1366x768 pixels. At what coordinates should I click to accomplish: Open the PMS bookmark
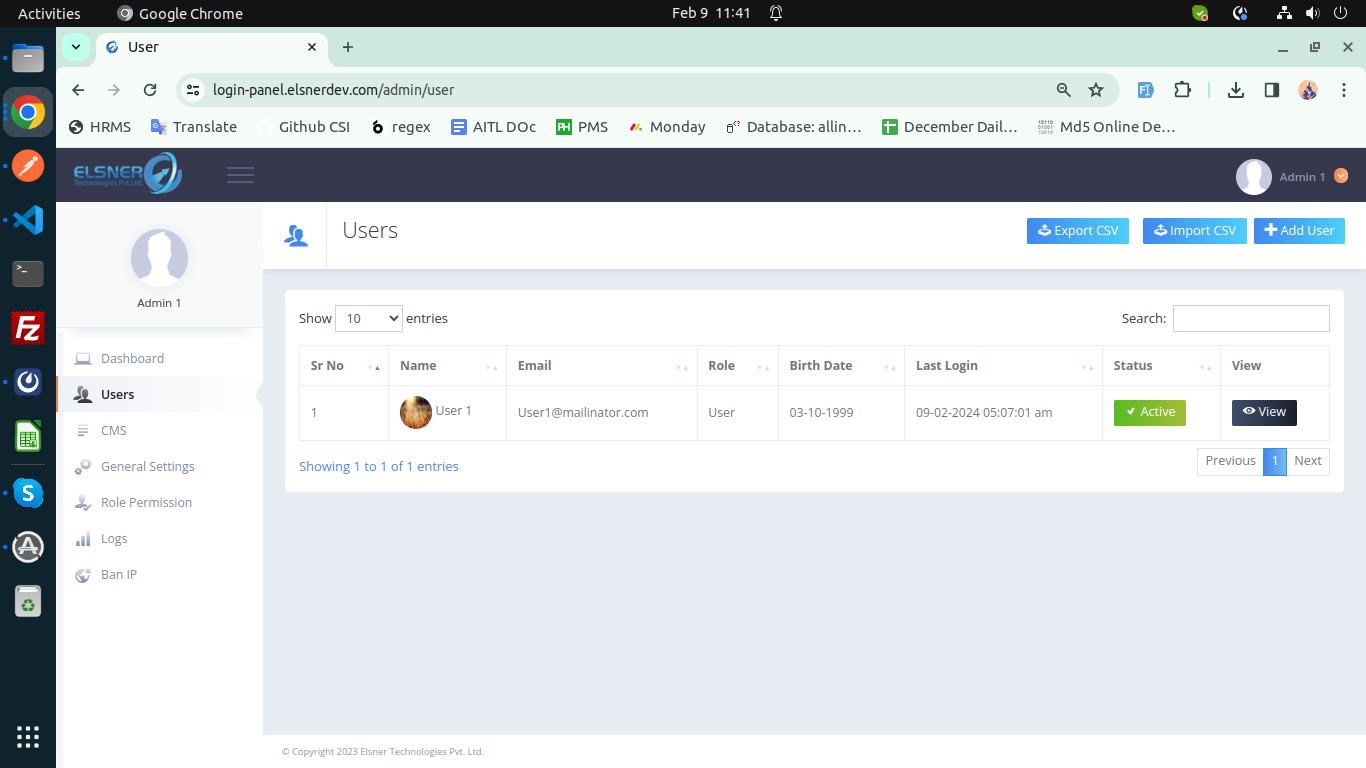(x=582, y=127)
